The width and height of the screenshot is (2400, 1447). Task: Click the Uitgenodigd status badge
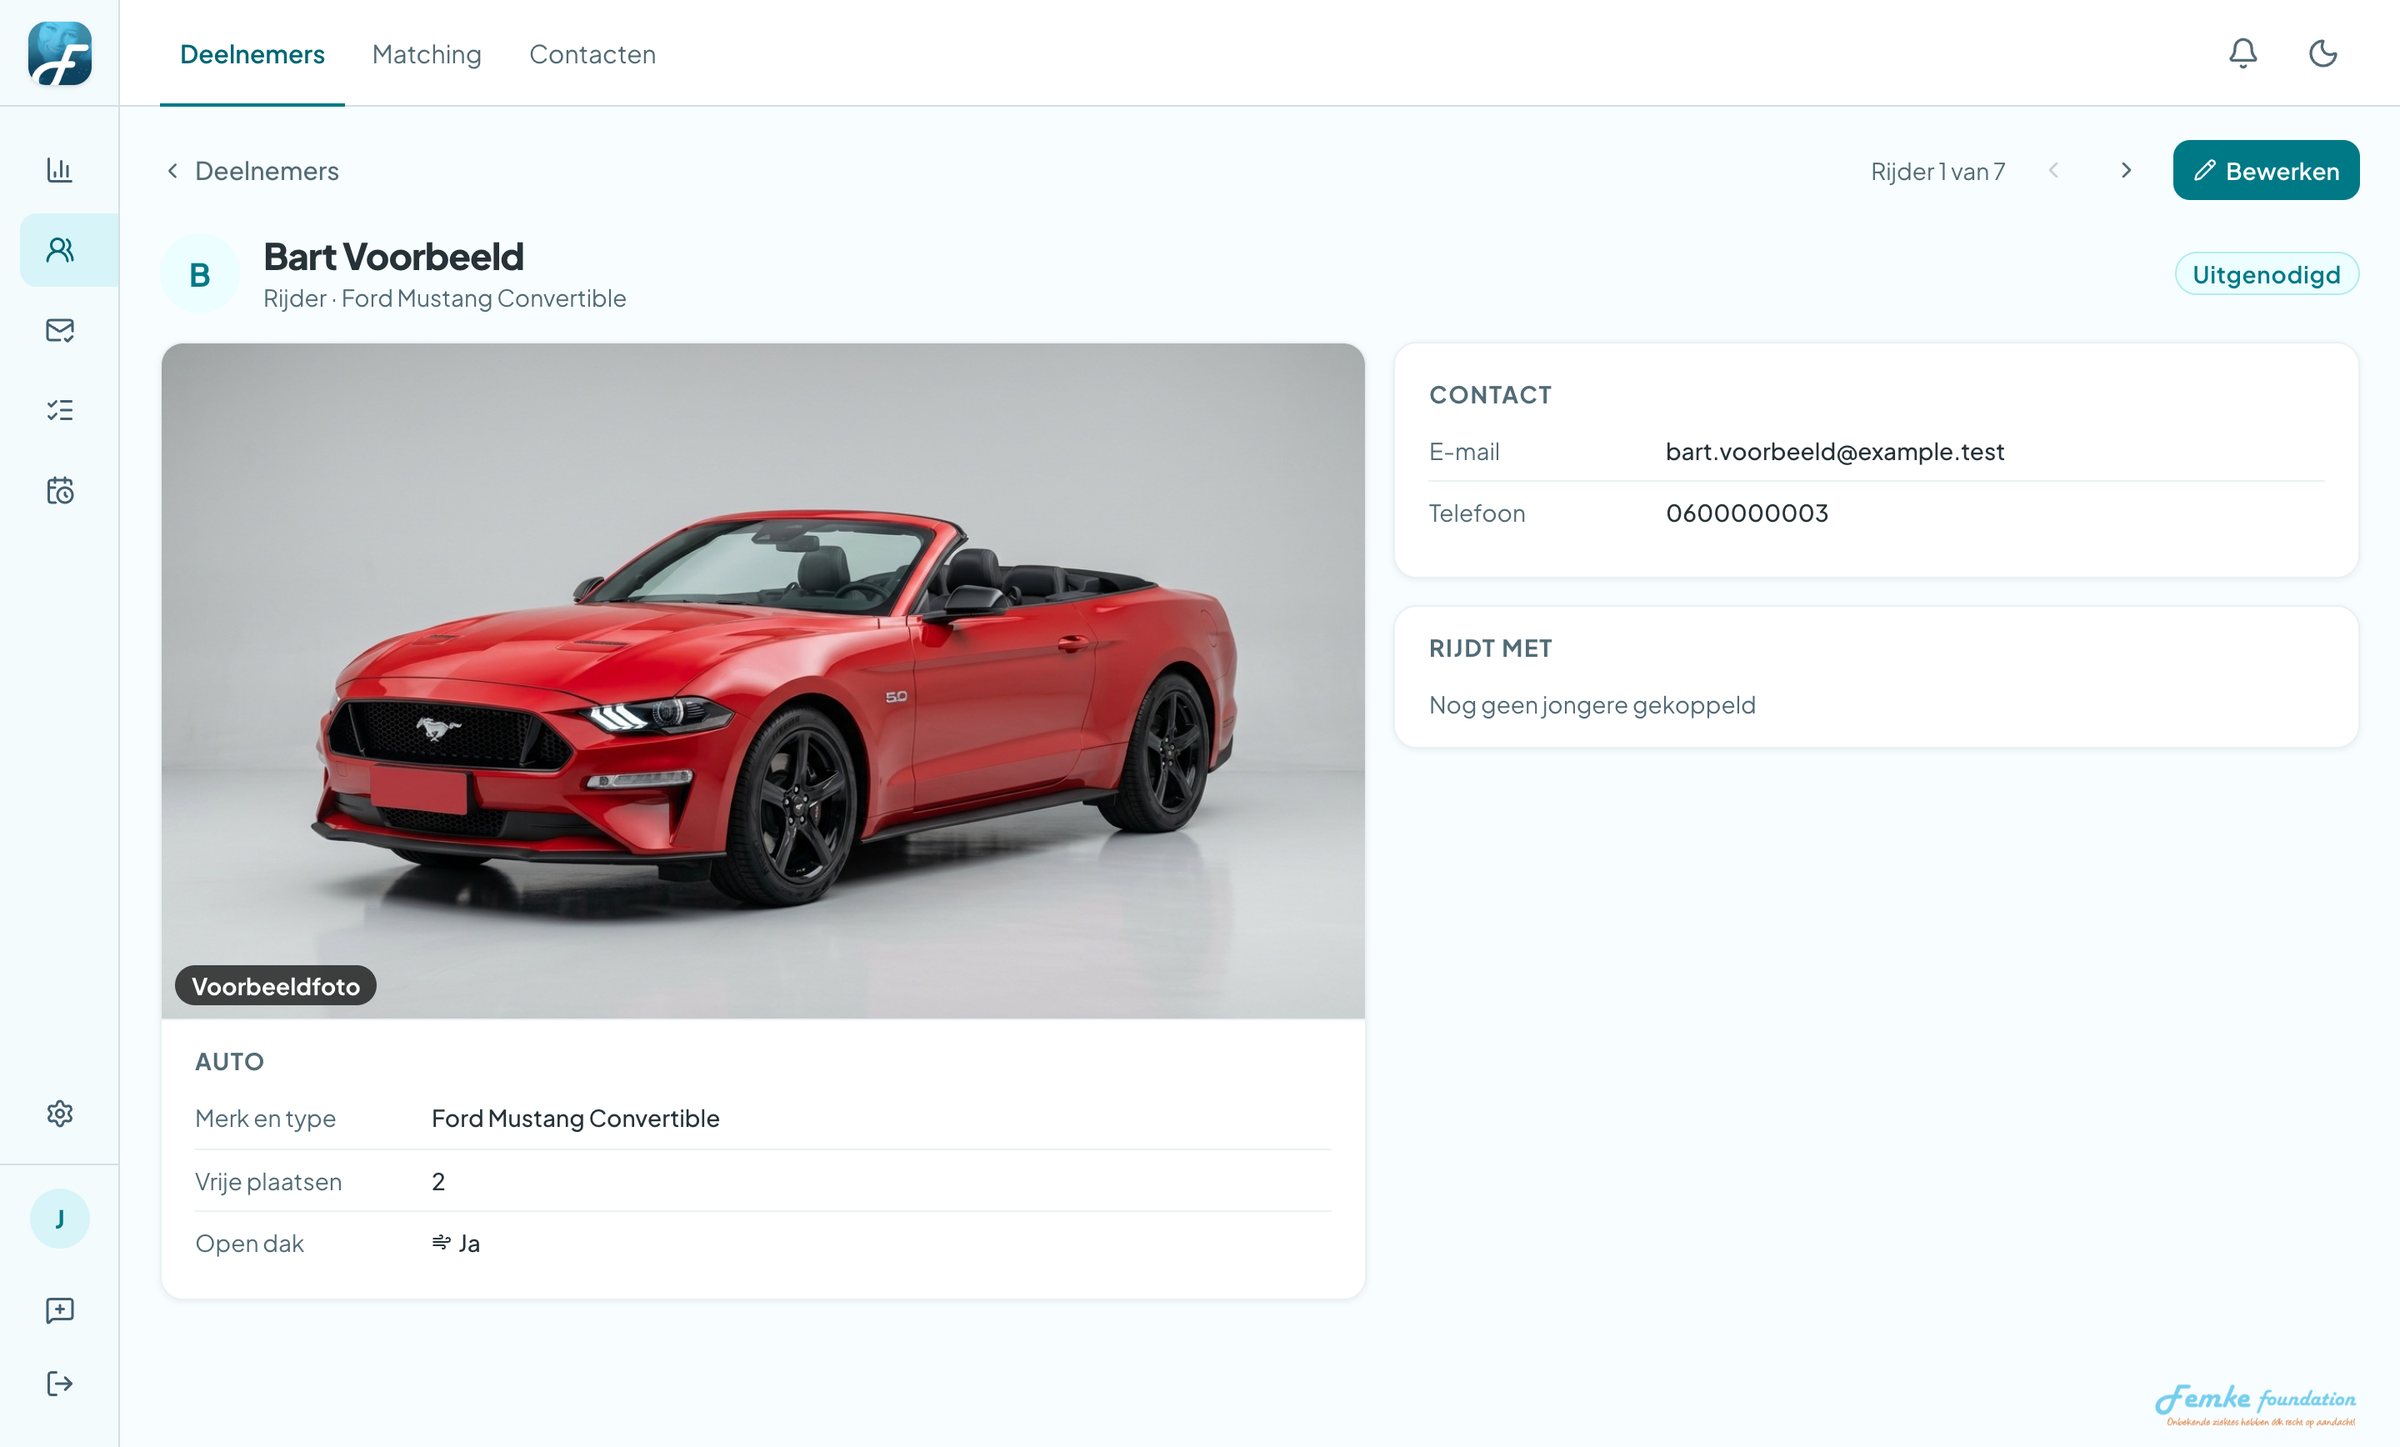2266,274
